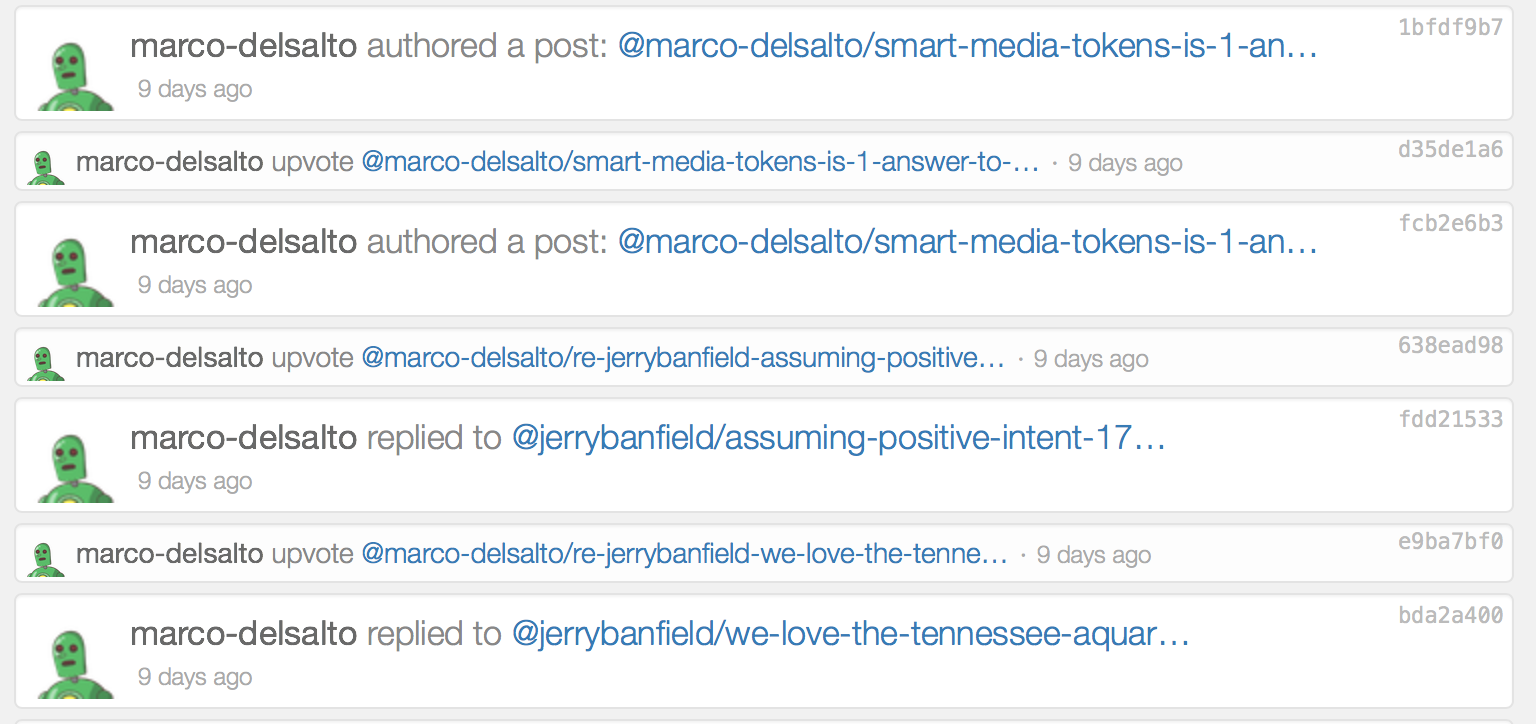Click transaction ID 1bfdf9b7
Image resolution: width=1536 pixels, height=724 pixels.
pyautogui.click(x=1450, y=28)
